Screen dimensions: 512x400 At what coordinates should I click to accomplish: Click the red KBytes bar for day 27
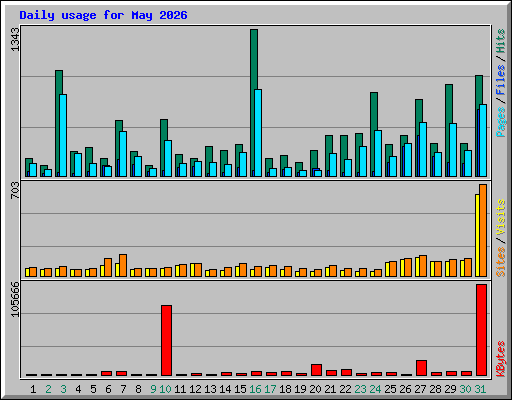point(421,368)
